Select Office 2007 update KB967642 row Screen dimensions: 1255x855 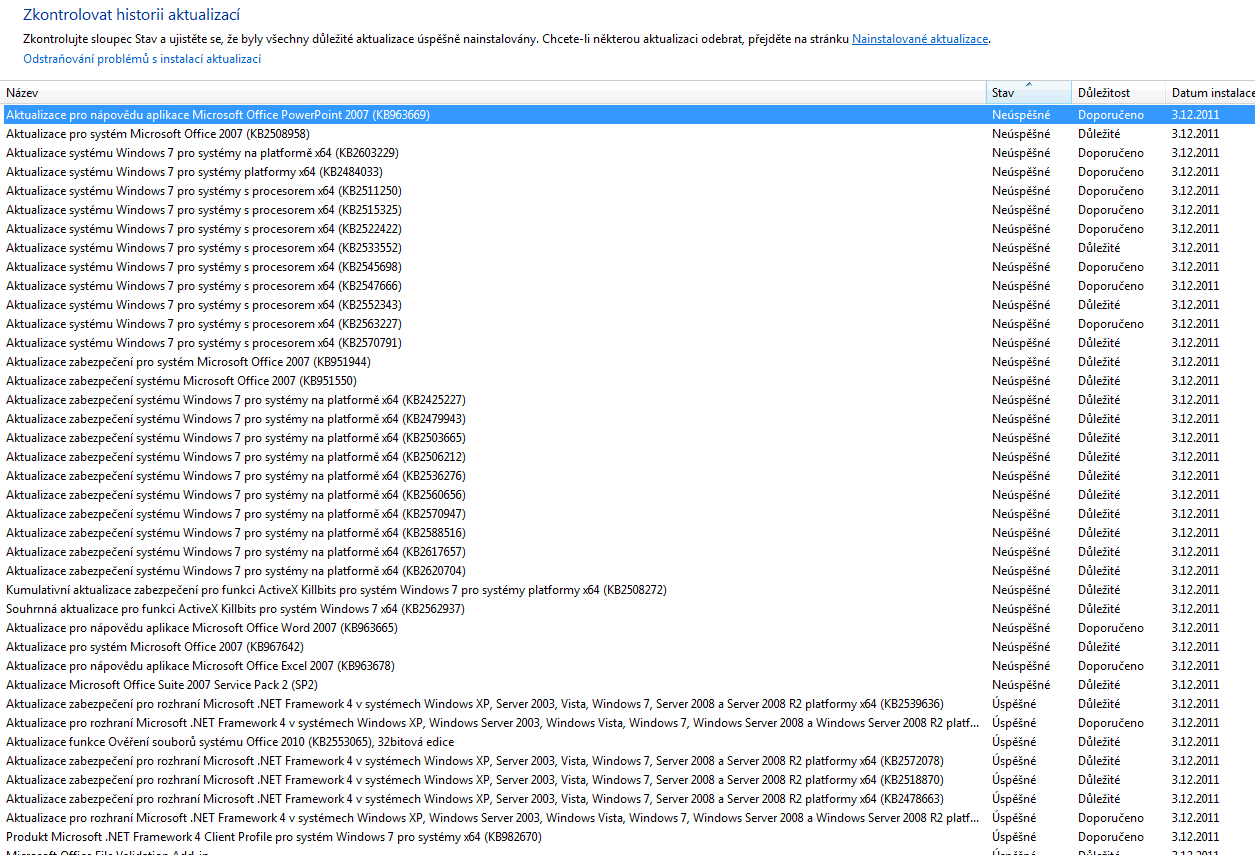click(x=627, y=647)
